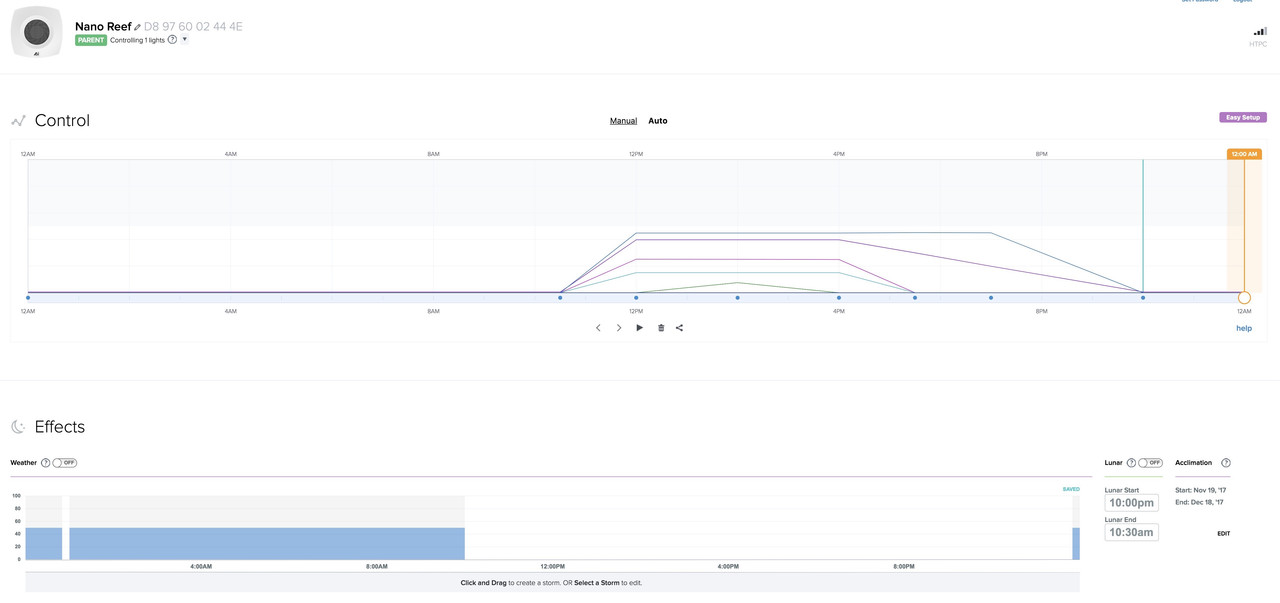Select the timeline point at 4PM
Image resolution: width=1280 pixels, height=603 pixels.
coord(838,297)
